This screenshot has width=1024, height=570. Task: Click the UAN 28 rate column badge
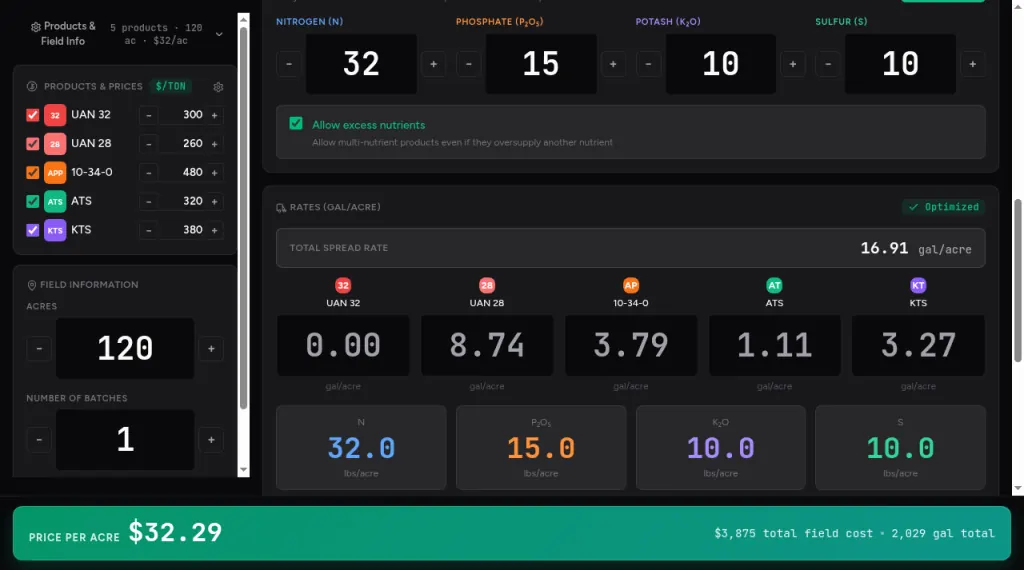click(487, 285)
